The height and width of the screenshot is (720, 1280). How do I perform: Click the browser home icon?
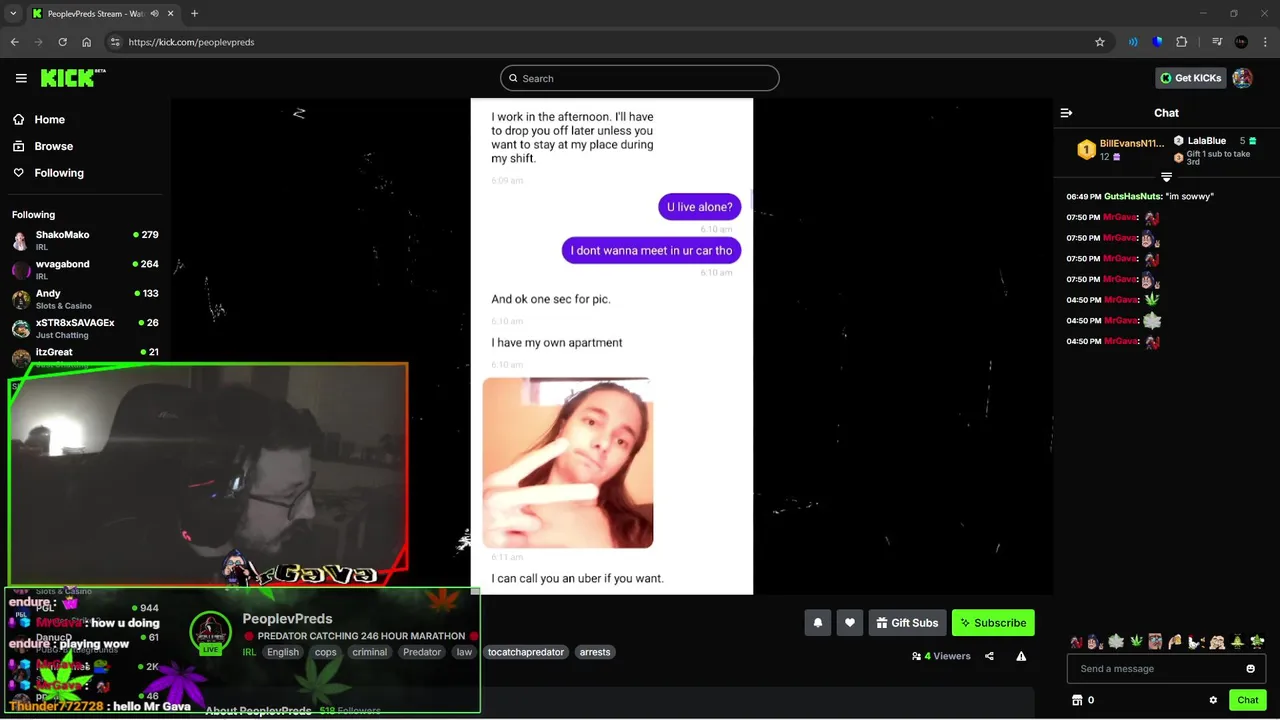tap(87, 42)
